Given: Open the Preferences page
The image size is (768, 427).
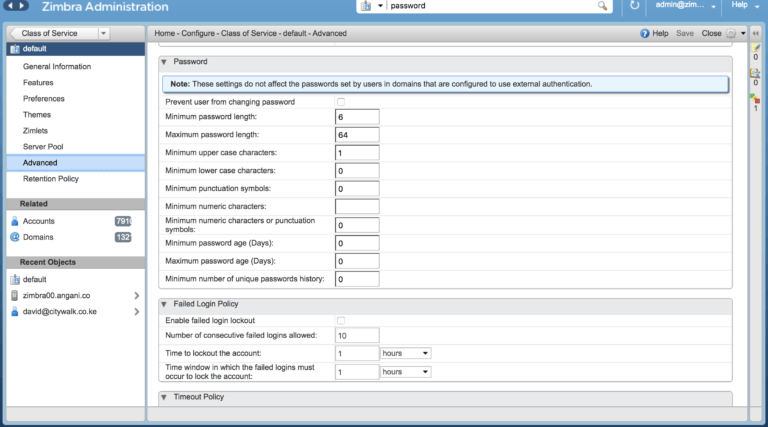Looking at the screenshot, I should [44, 99].
